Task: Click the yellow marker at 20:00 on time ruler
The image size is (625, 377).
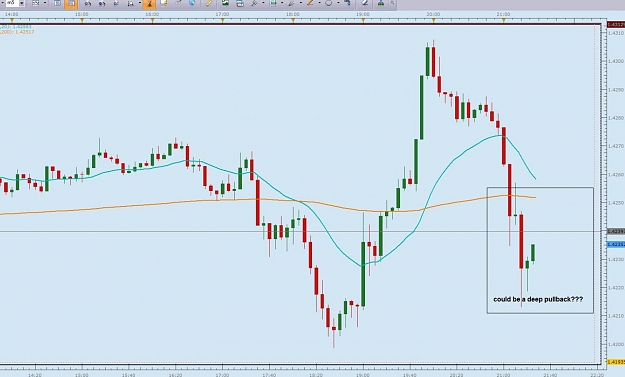Action: (x=433, y=20)
